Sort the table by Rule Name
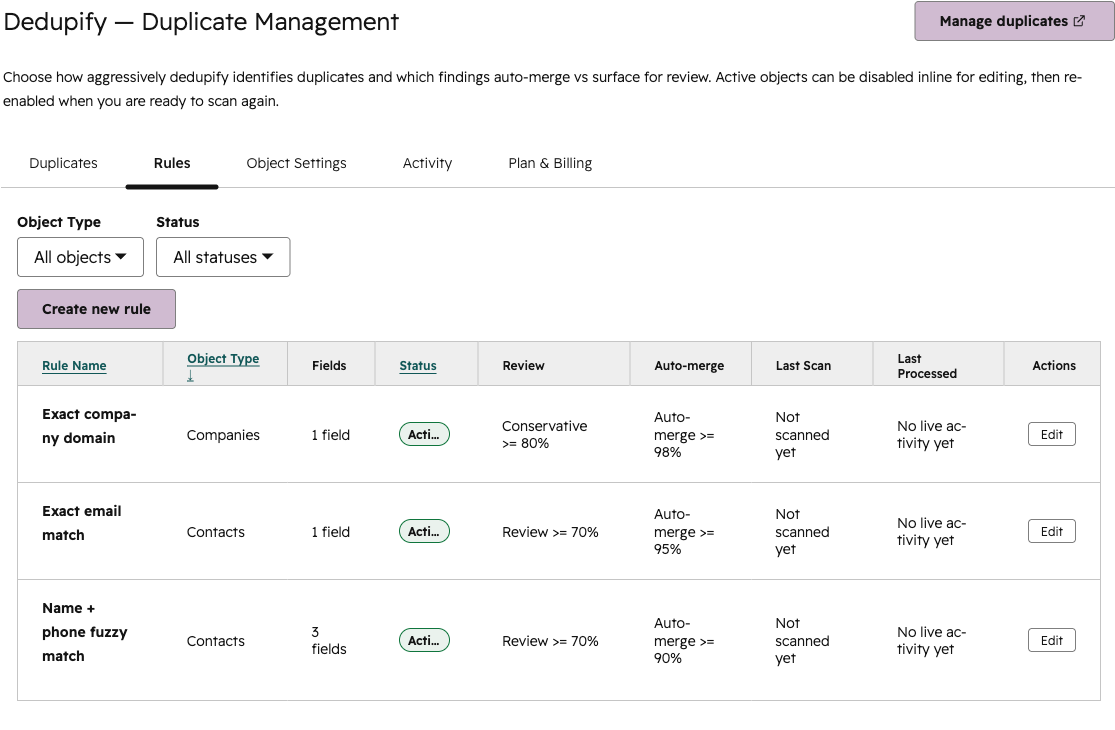 point(74,365)
